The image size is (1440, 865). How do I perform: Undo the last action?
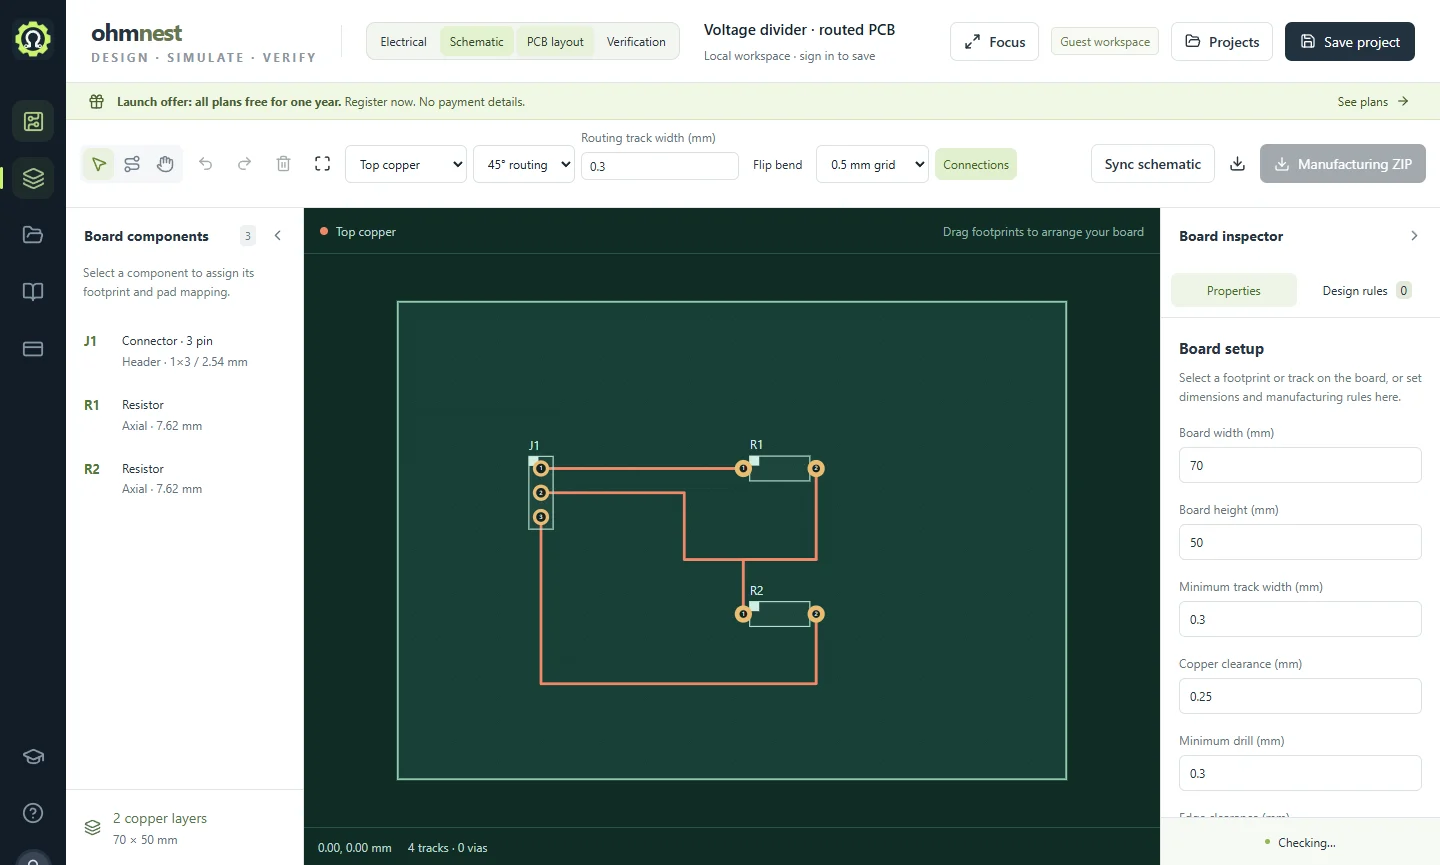point(206,164)
